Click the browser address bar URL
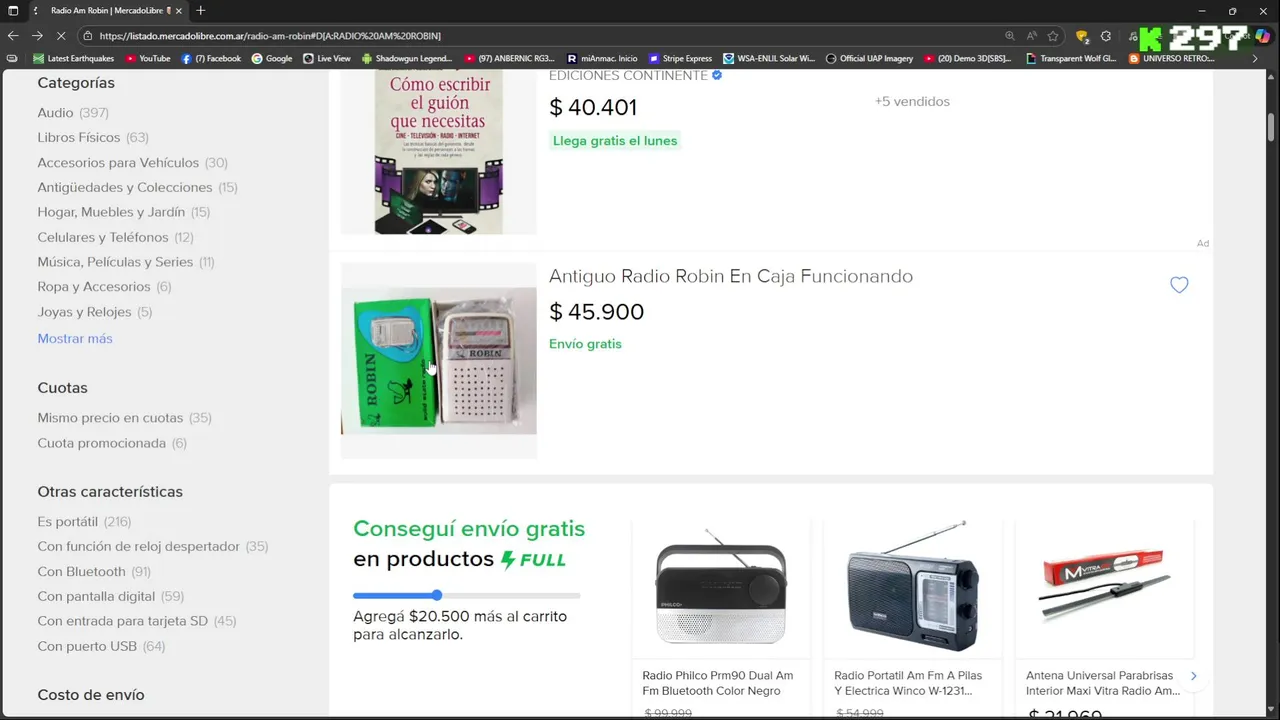This screenshot has width=1280, height=720. pyautogui.click(x=270, y=36)
